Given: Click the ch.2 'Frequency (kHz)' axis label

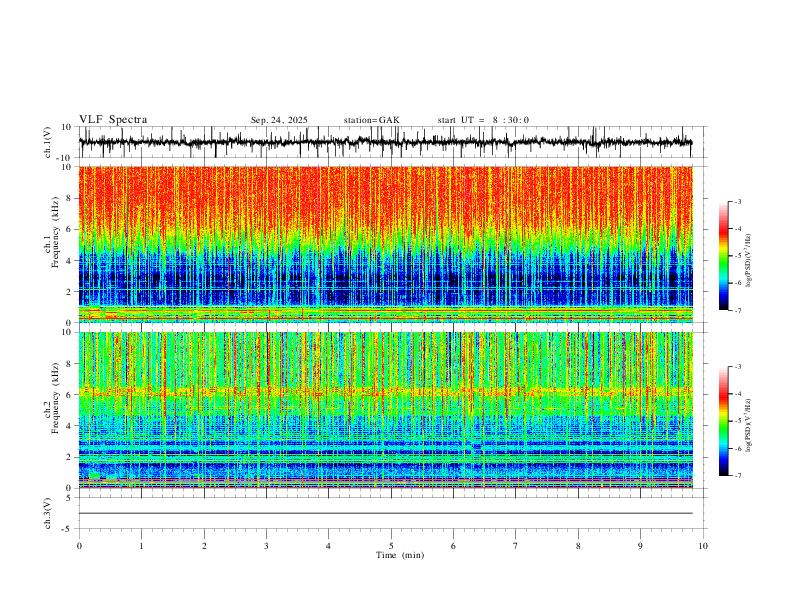Looking at the screenshot, I should click(55, 397).
